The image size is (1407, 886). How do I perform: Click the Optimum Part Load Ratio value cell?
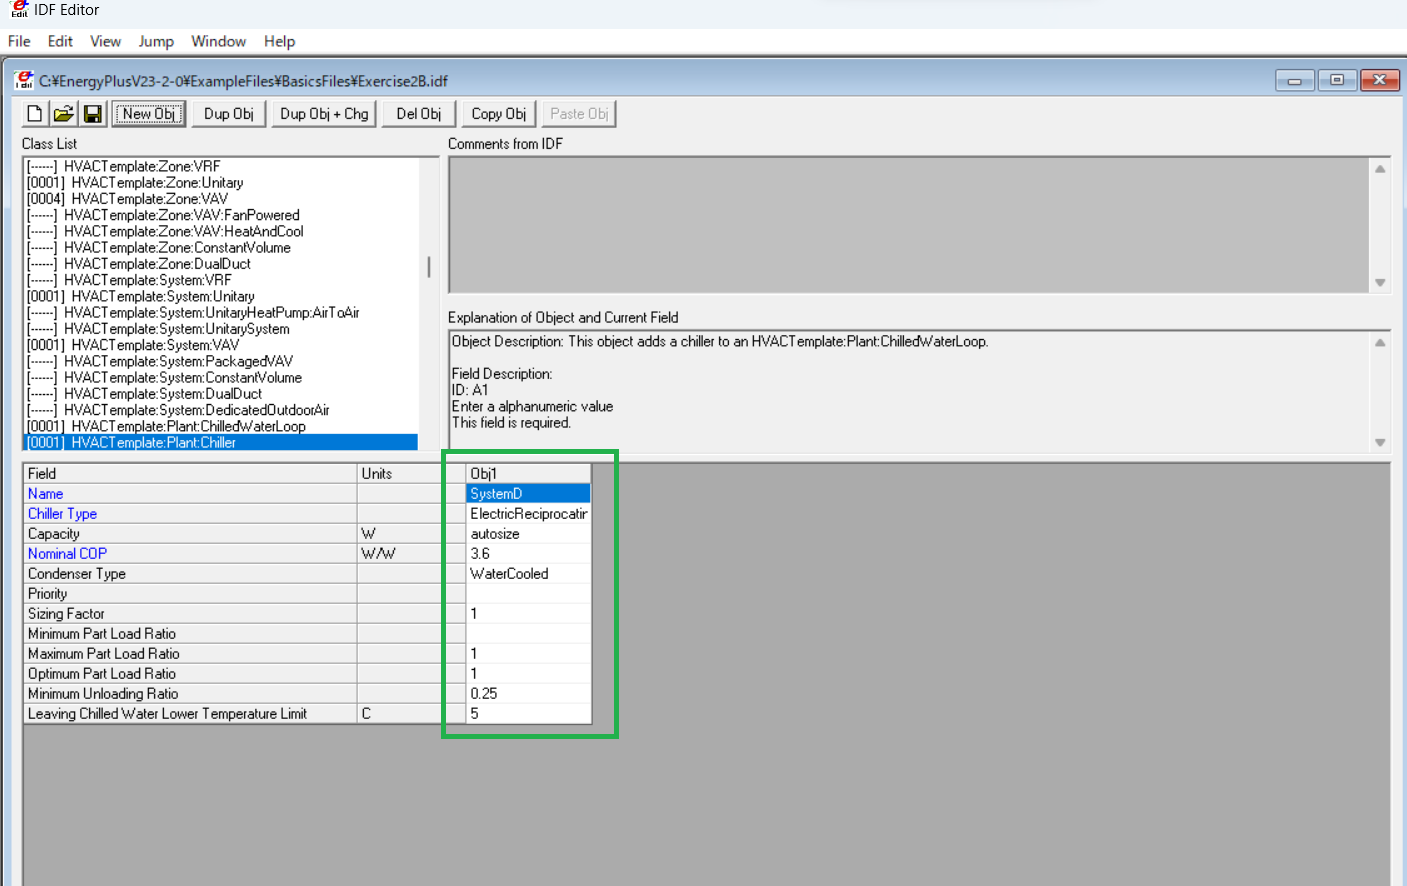click(528, 673)
